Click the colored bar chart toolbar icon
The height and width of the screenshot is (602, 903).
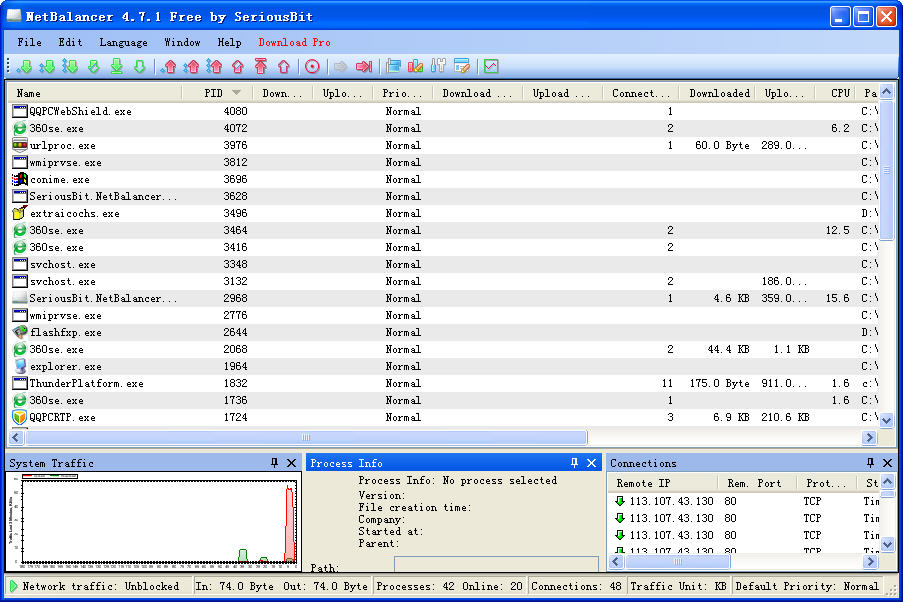coord(415,67)
